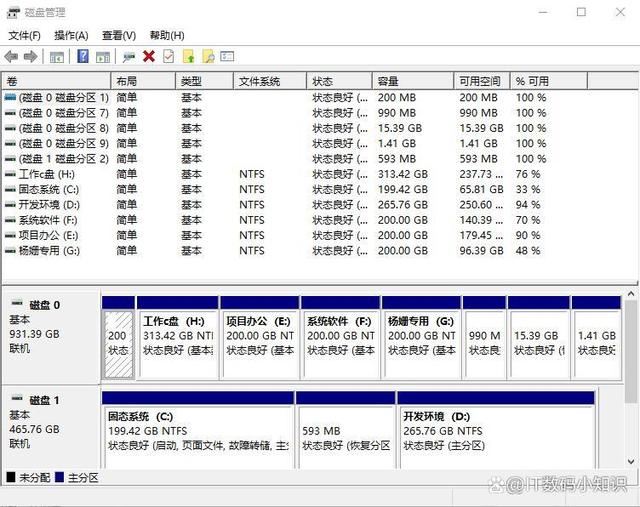Sort by the 可用空间 column header

pos(482,81)
